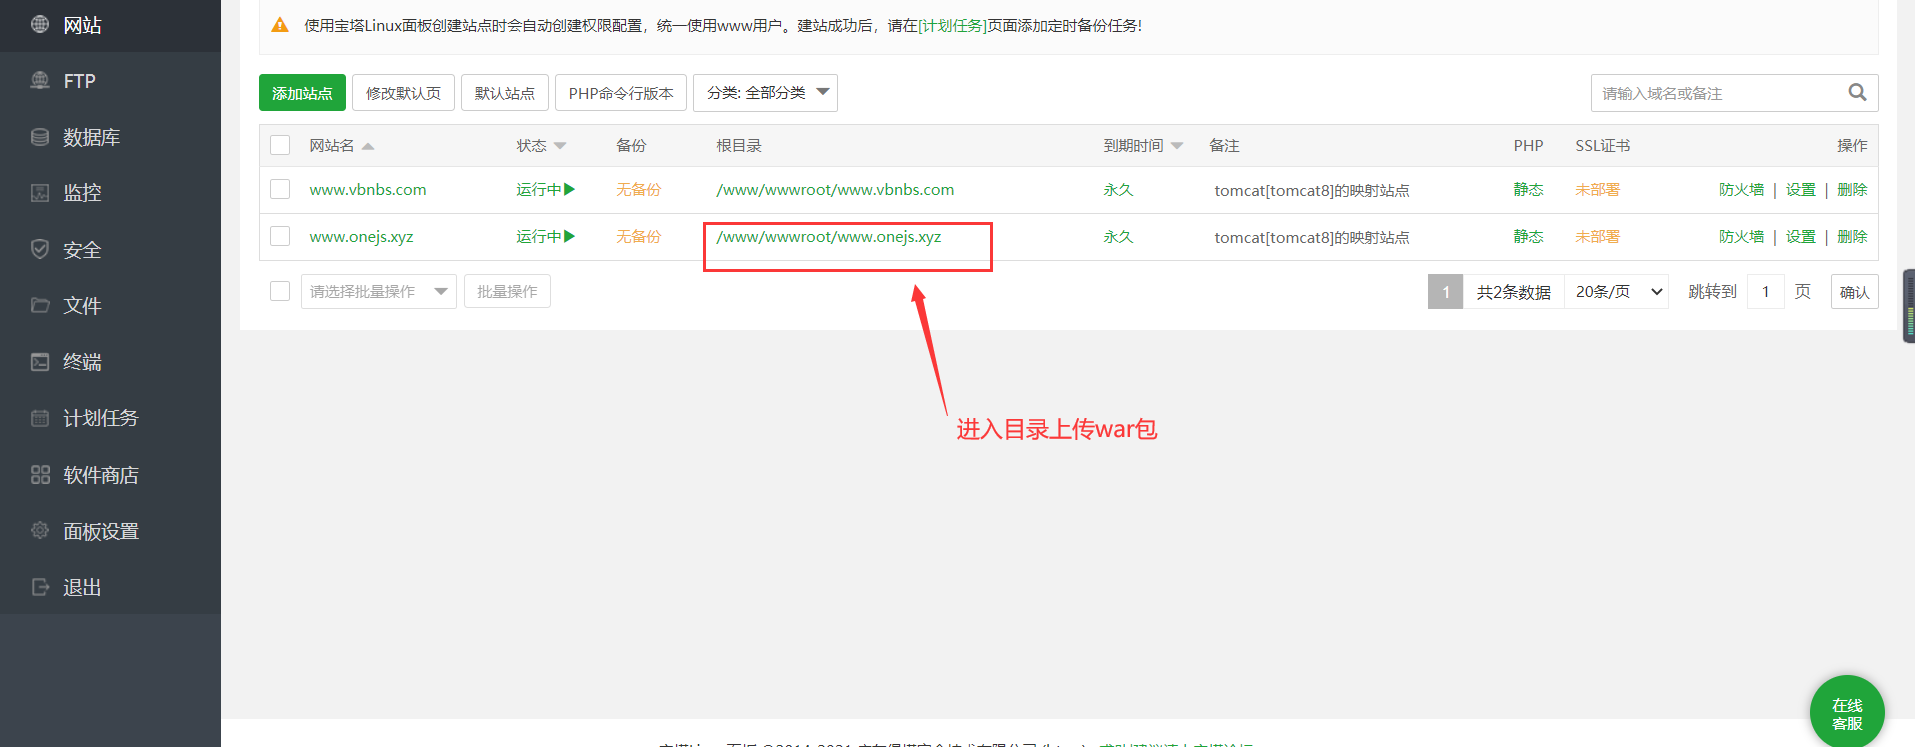The width and height of the screenshot is (1915, 747).
Task: Open the 在线客服 chat button
Action: (x=1847, y=713)
